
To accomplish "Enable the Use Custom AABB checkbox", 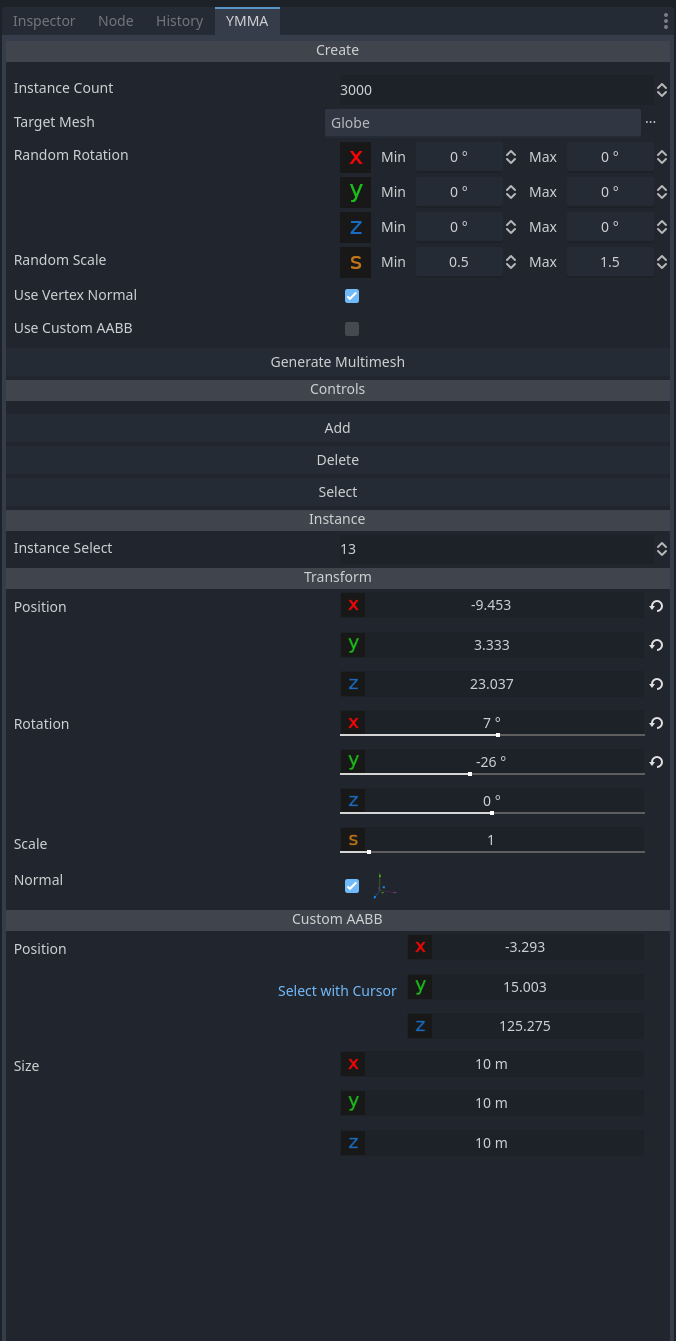I will [351, 328].
